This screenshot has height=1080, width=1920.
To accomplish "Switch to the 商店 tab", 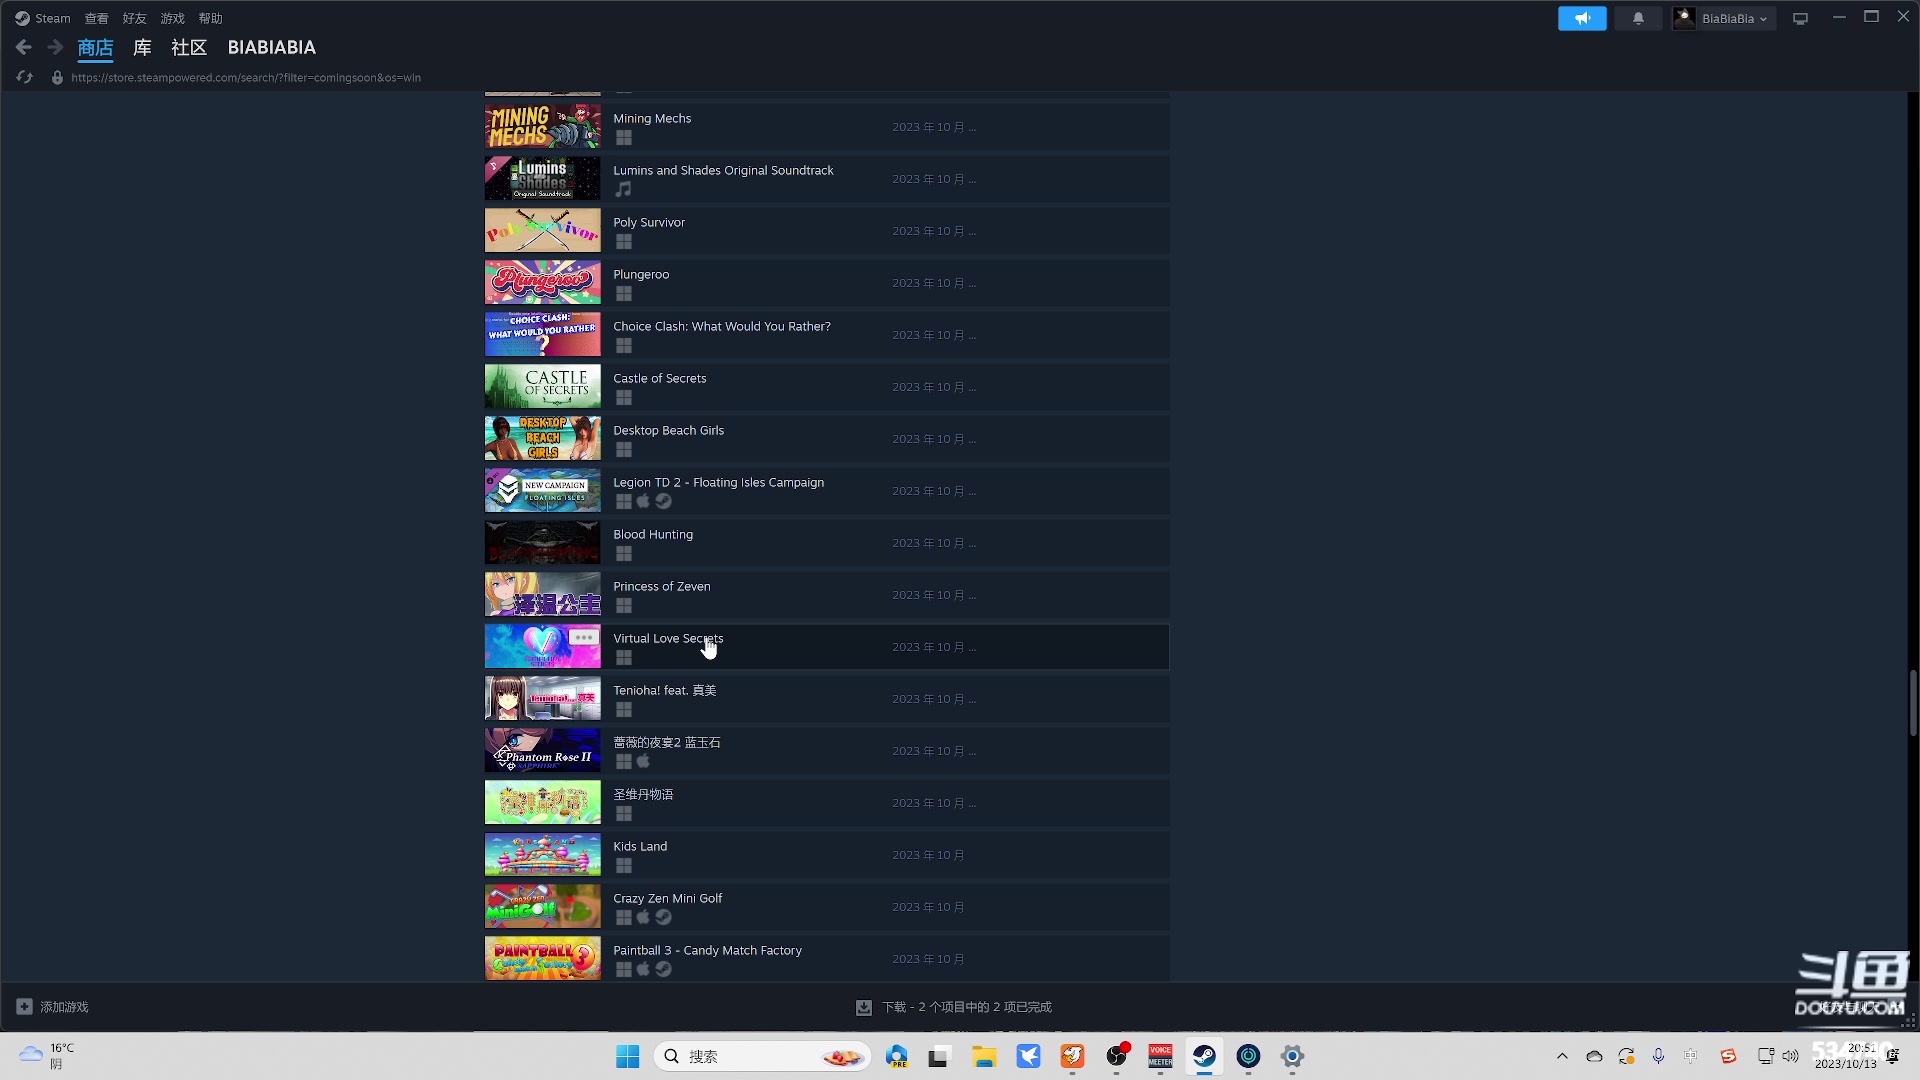I will pyautogui.click(x=96, y=47).
